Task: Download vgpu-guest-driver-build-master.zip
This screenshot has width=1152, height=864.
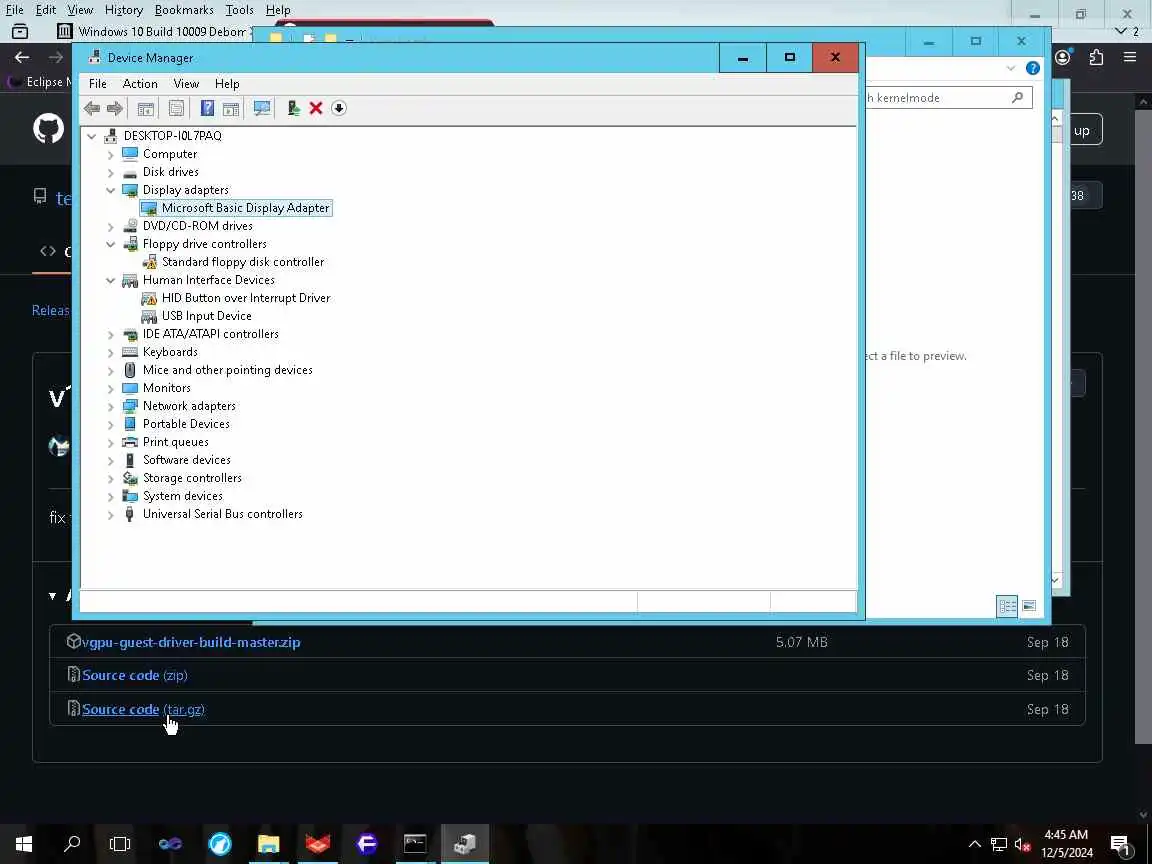Action: coord(191,642)
